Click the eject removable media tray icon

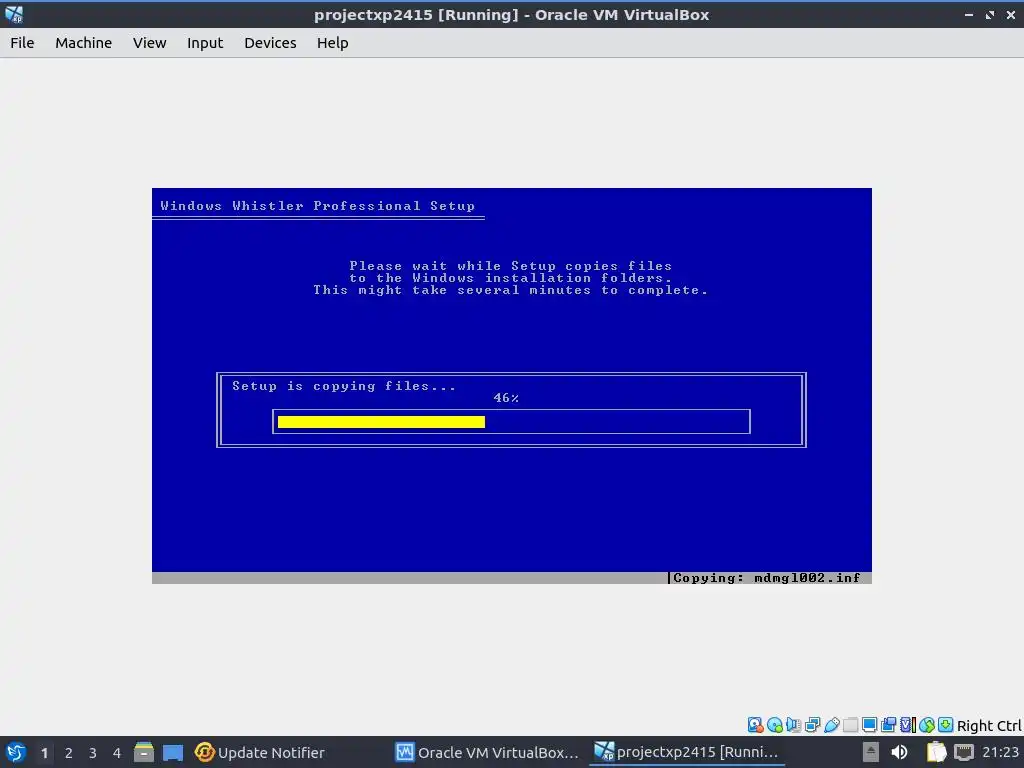tap(871, 752)
